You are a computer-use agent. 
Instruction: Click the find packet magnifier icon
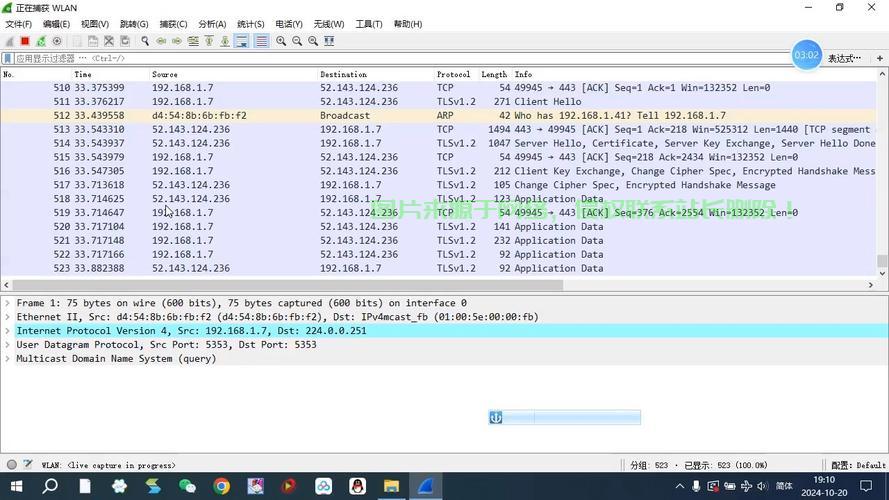pyautogui.click(x=145, y=41)
